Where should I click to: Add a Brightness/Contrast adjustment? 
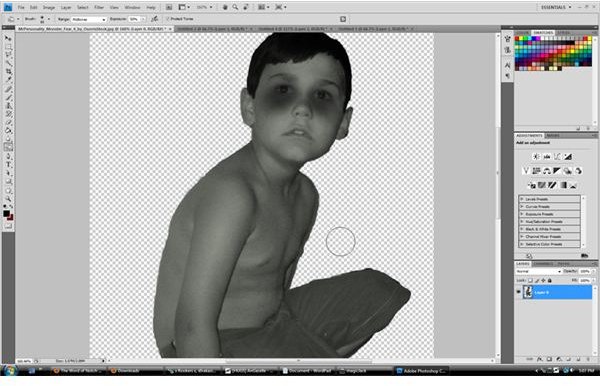click(536, 156)
